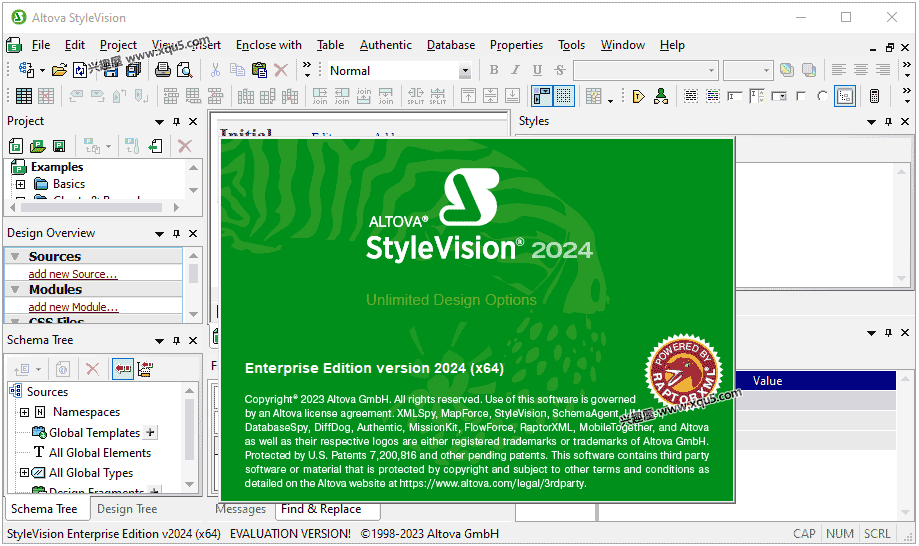Open Print Preview magnifier icon
The height and width of the screenshot is (546, 919).
coord(185,70)
